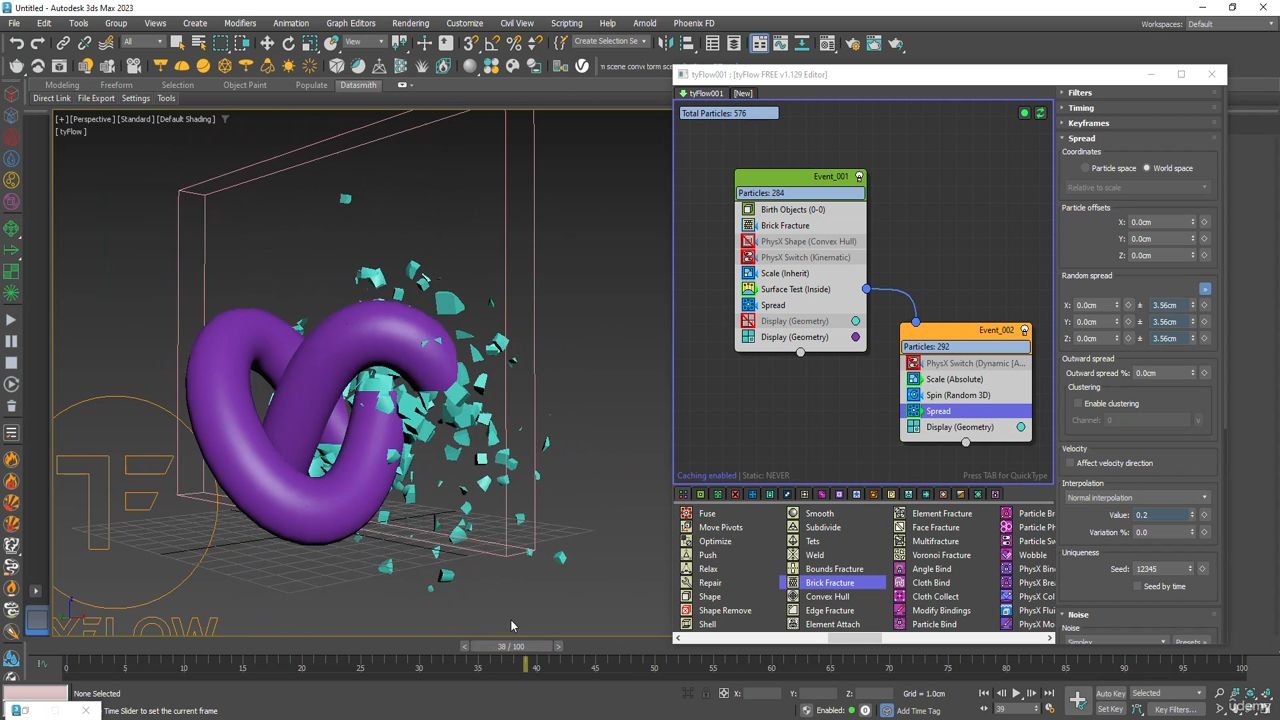Click the red X operator category icon
The height and width of the screenshot is (720, 1280).
(735, 494)
